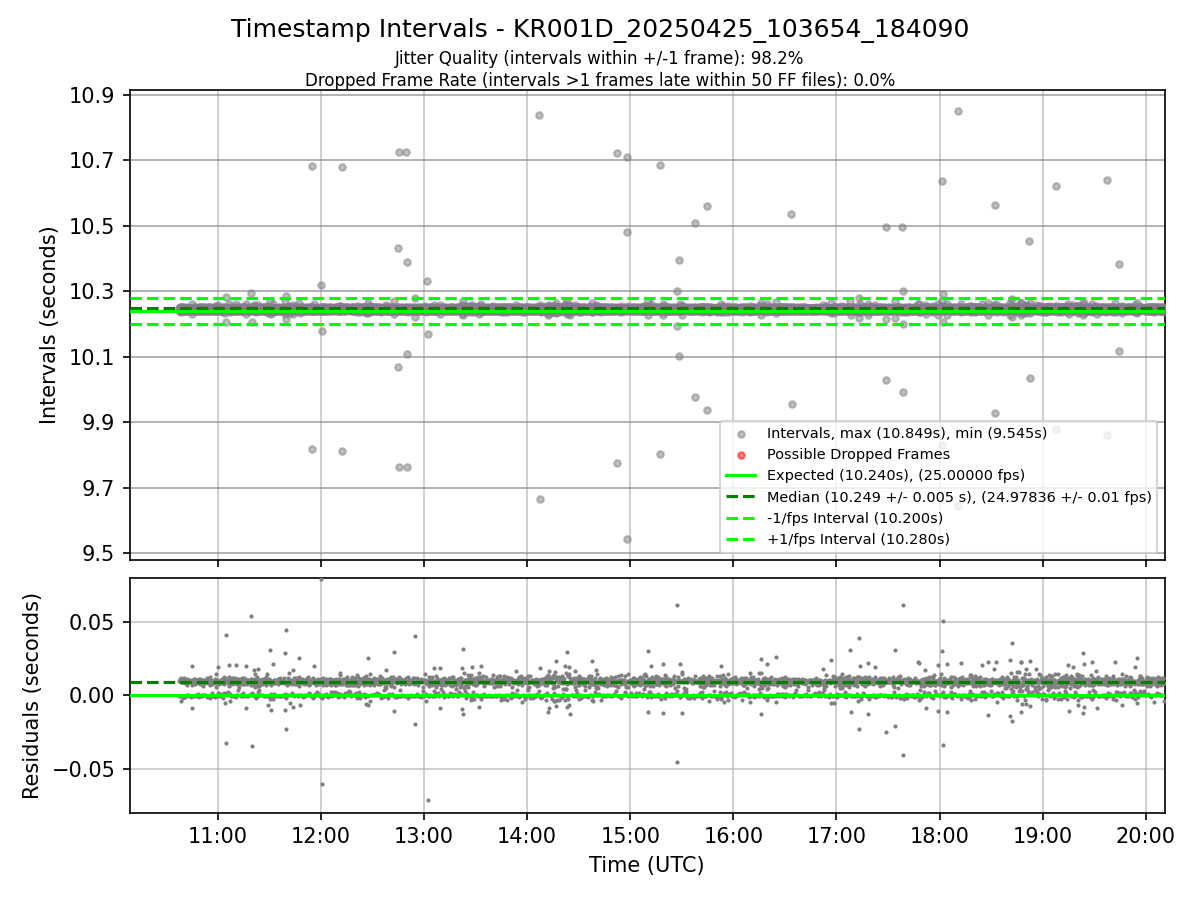Select the lowest interval point near 15:00
This screenshot has height=900, width=1200.
click(627, 539)
